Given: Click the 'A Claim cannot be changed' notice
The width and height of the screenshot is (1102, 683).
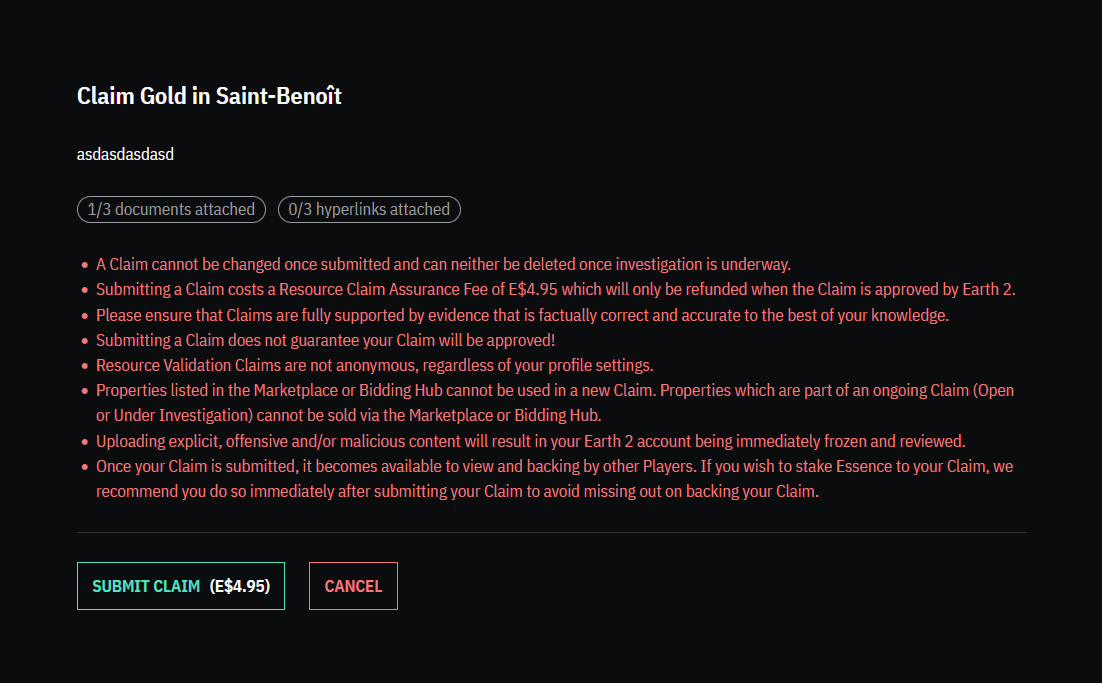Looking at the screenshot, I should [443, 265].
